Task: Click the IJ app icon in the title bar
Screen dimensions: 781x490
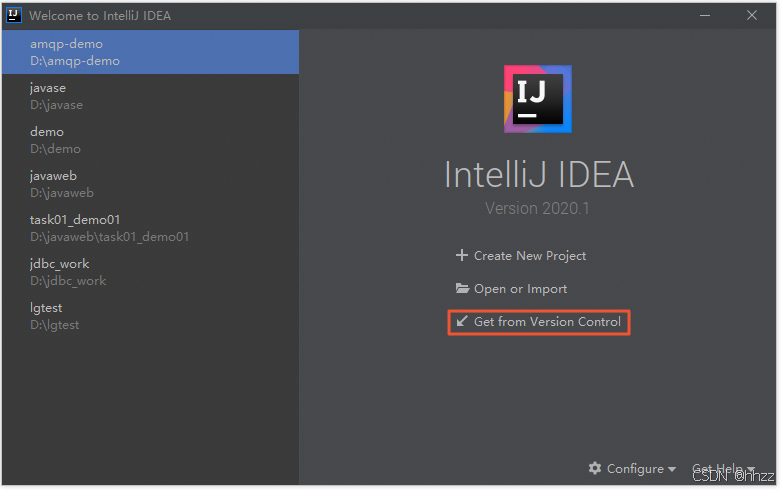Action: pyautogui.click(x=13, y=15)
